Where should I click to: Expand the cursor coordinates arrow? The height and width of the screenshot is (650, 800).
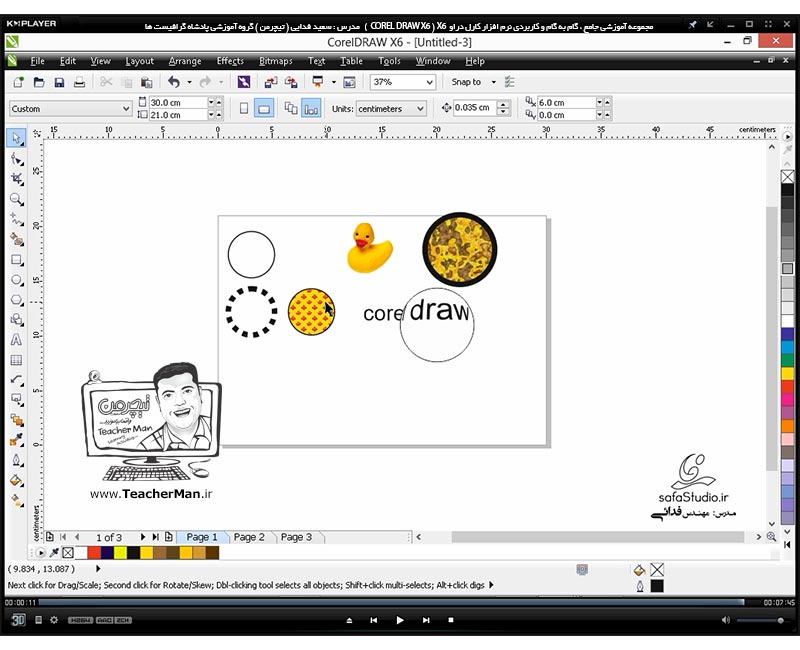click(x=98, y=568)
